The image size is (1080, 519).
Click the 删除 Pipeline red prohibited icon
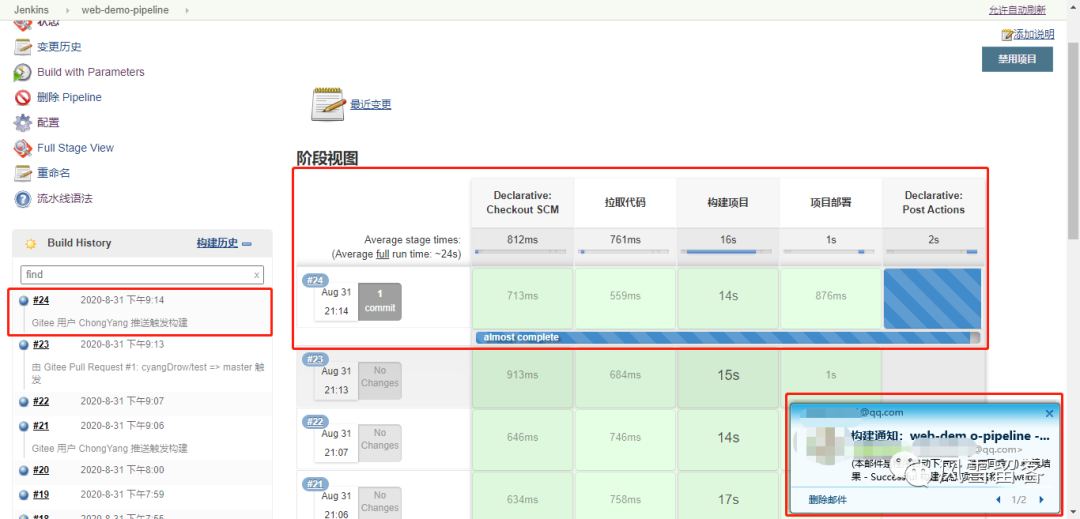[23, 98]
